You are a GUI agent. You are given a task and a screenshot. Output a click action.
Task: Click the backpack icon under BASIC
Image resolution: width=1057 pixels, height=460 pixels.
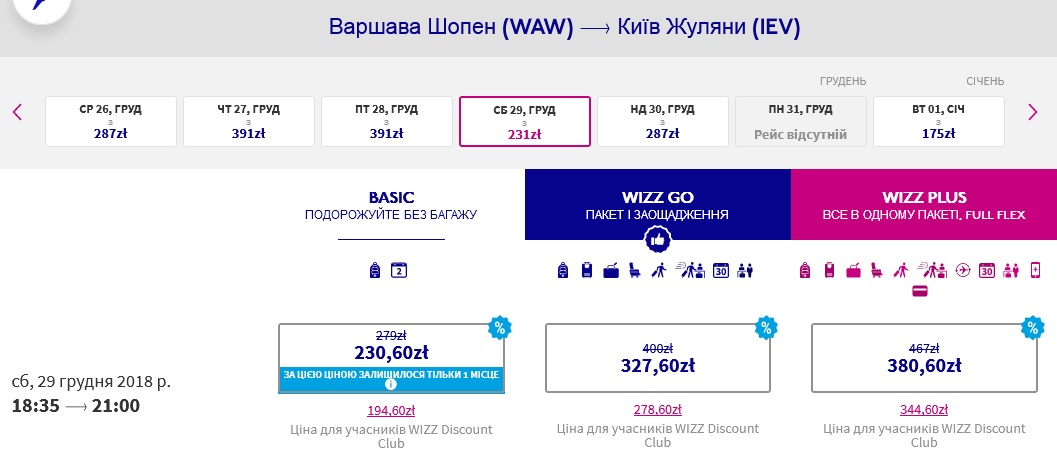[375, 270]
